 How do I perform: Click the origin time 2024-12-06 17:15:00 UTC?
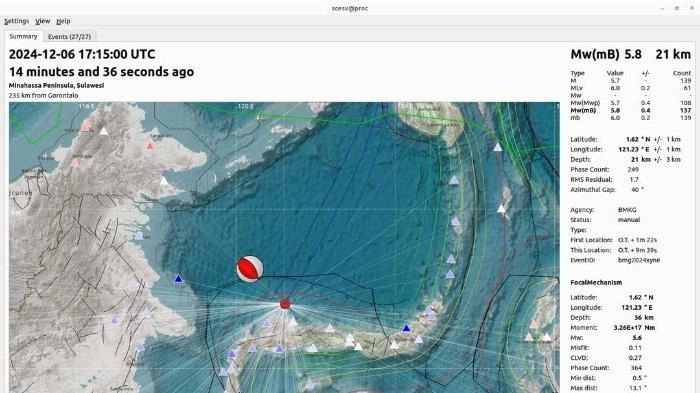82,54
